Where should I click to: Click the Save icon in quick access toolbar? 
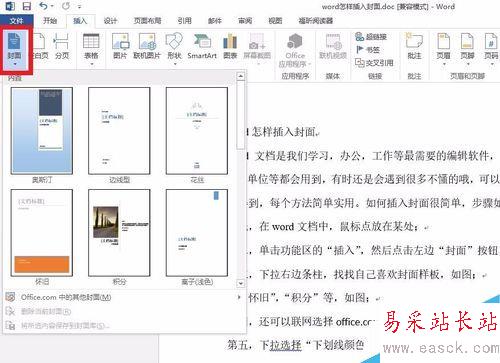(26, 6)
